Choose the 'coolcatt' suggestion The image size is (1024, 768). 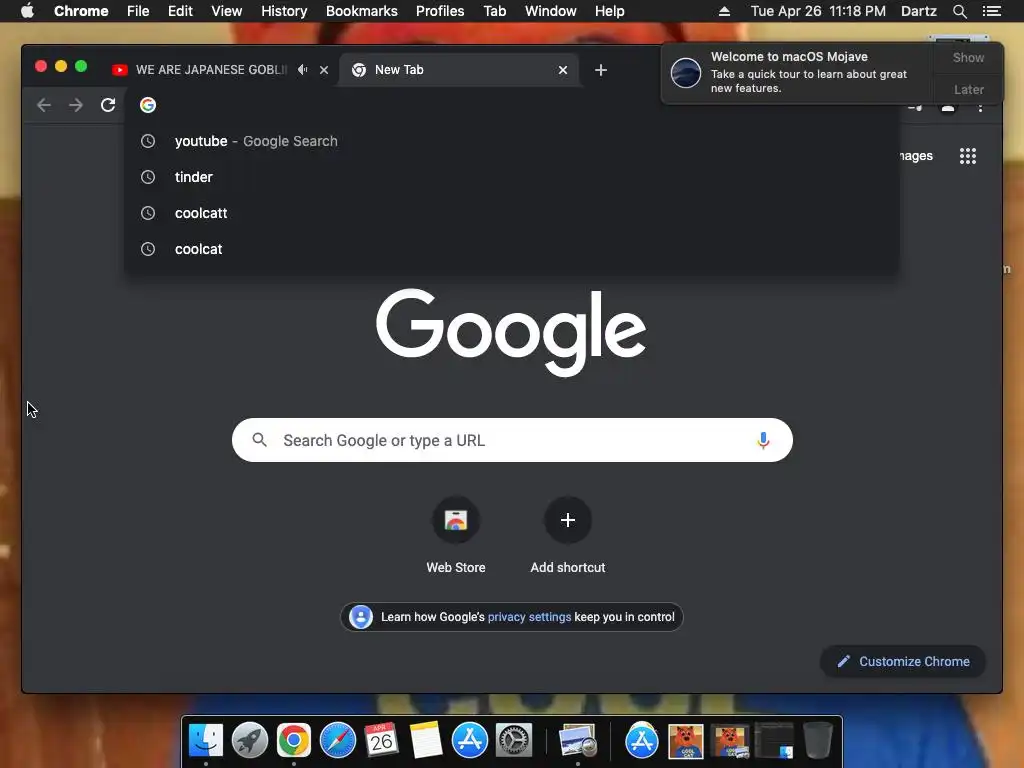[511, 213]
